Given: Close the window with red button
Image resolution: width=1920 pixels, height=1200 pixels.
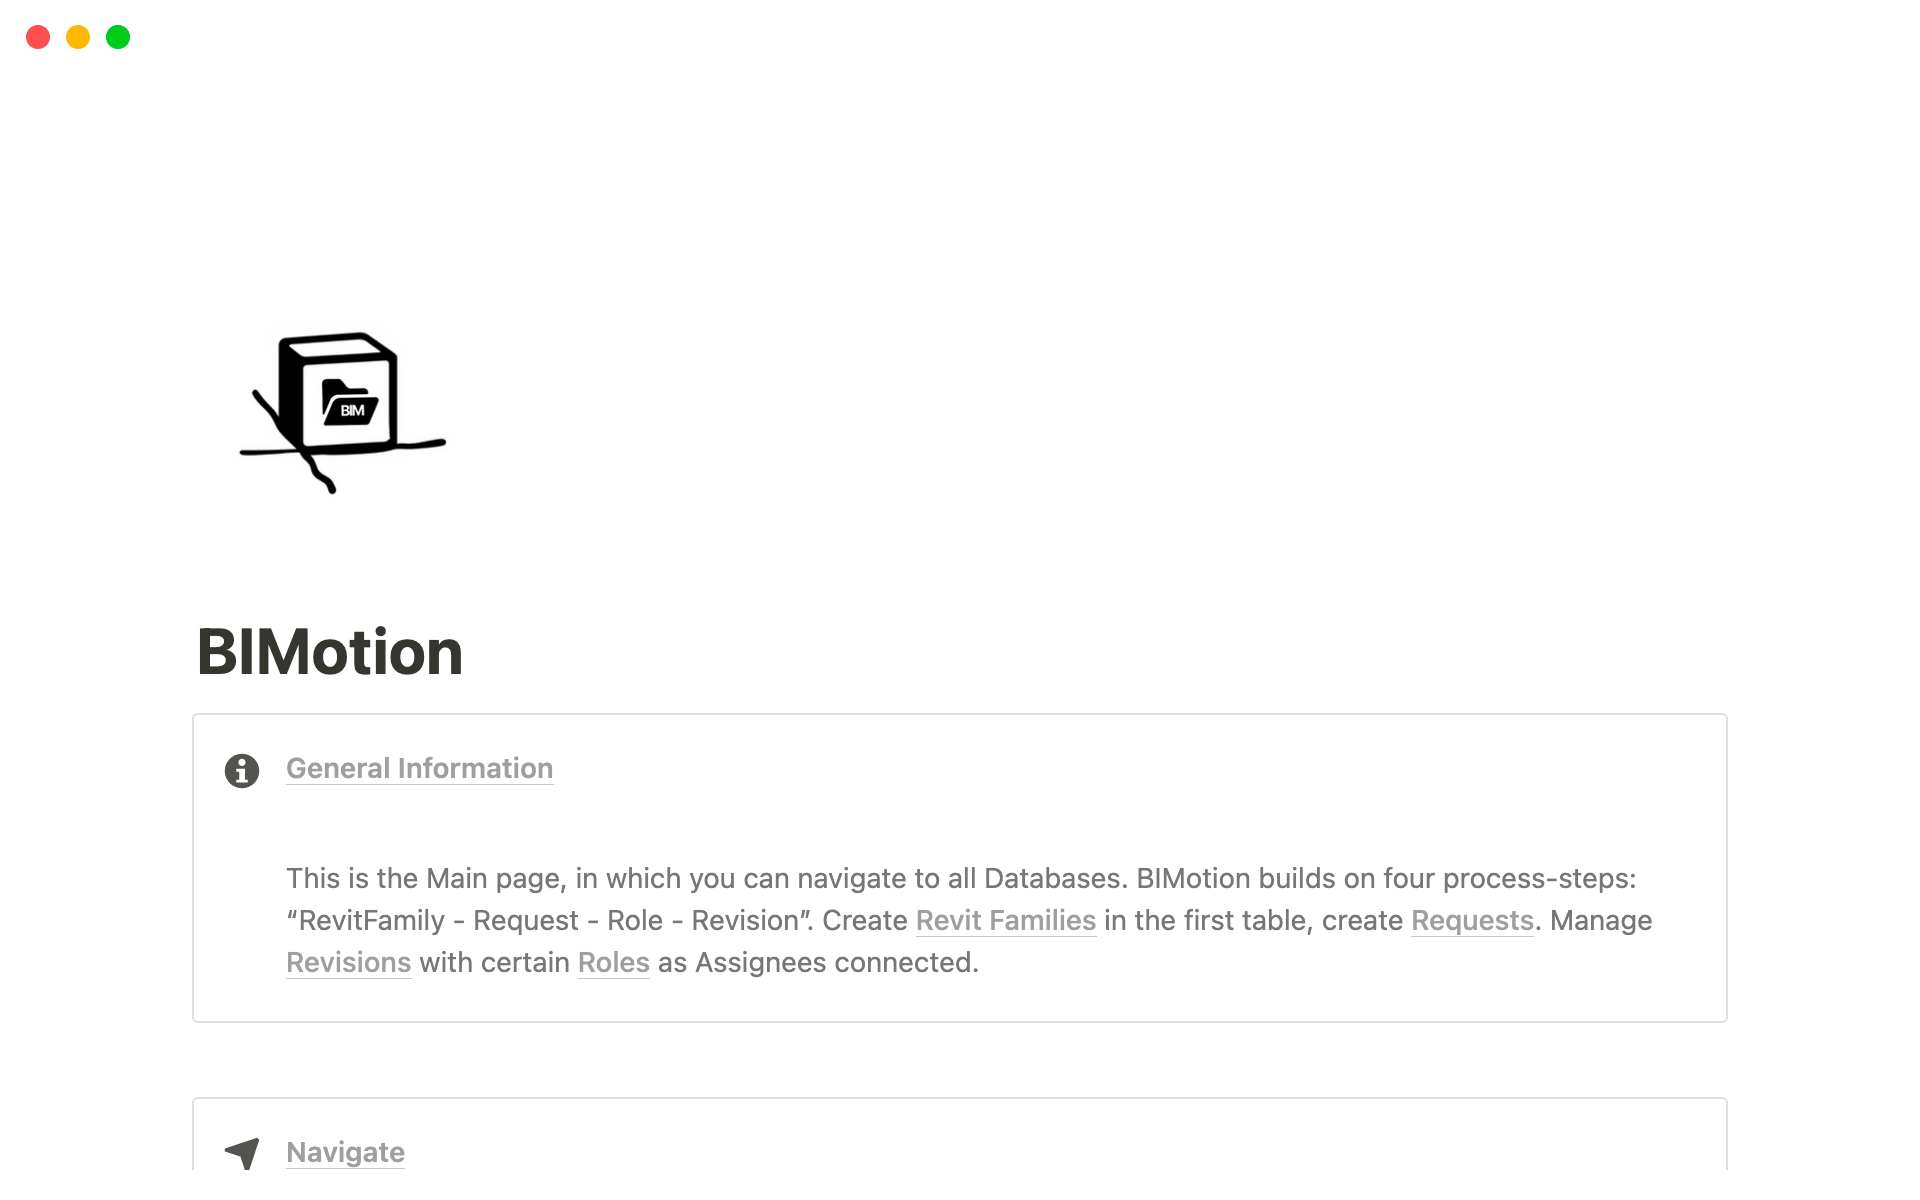Looking at the screenshot, I should point(38,38).
